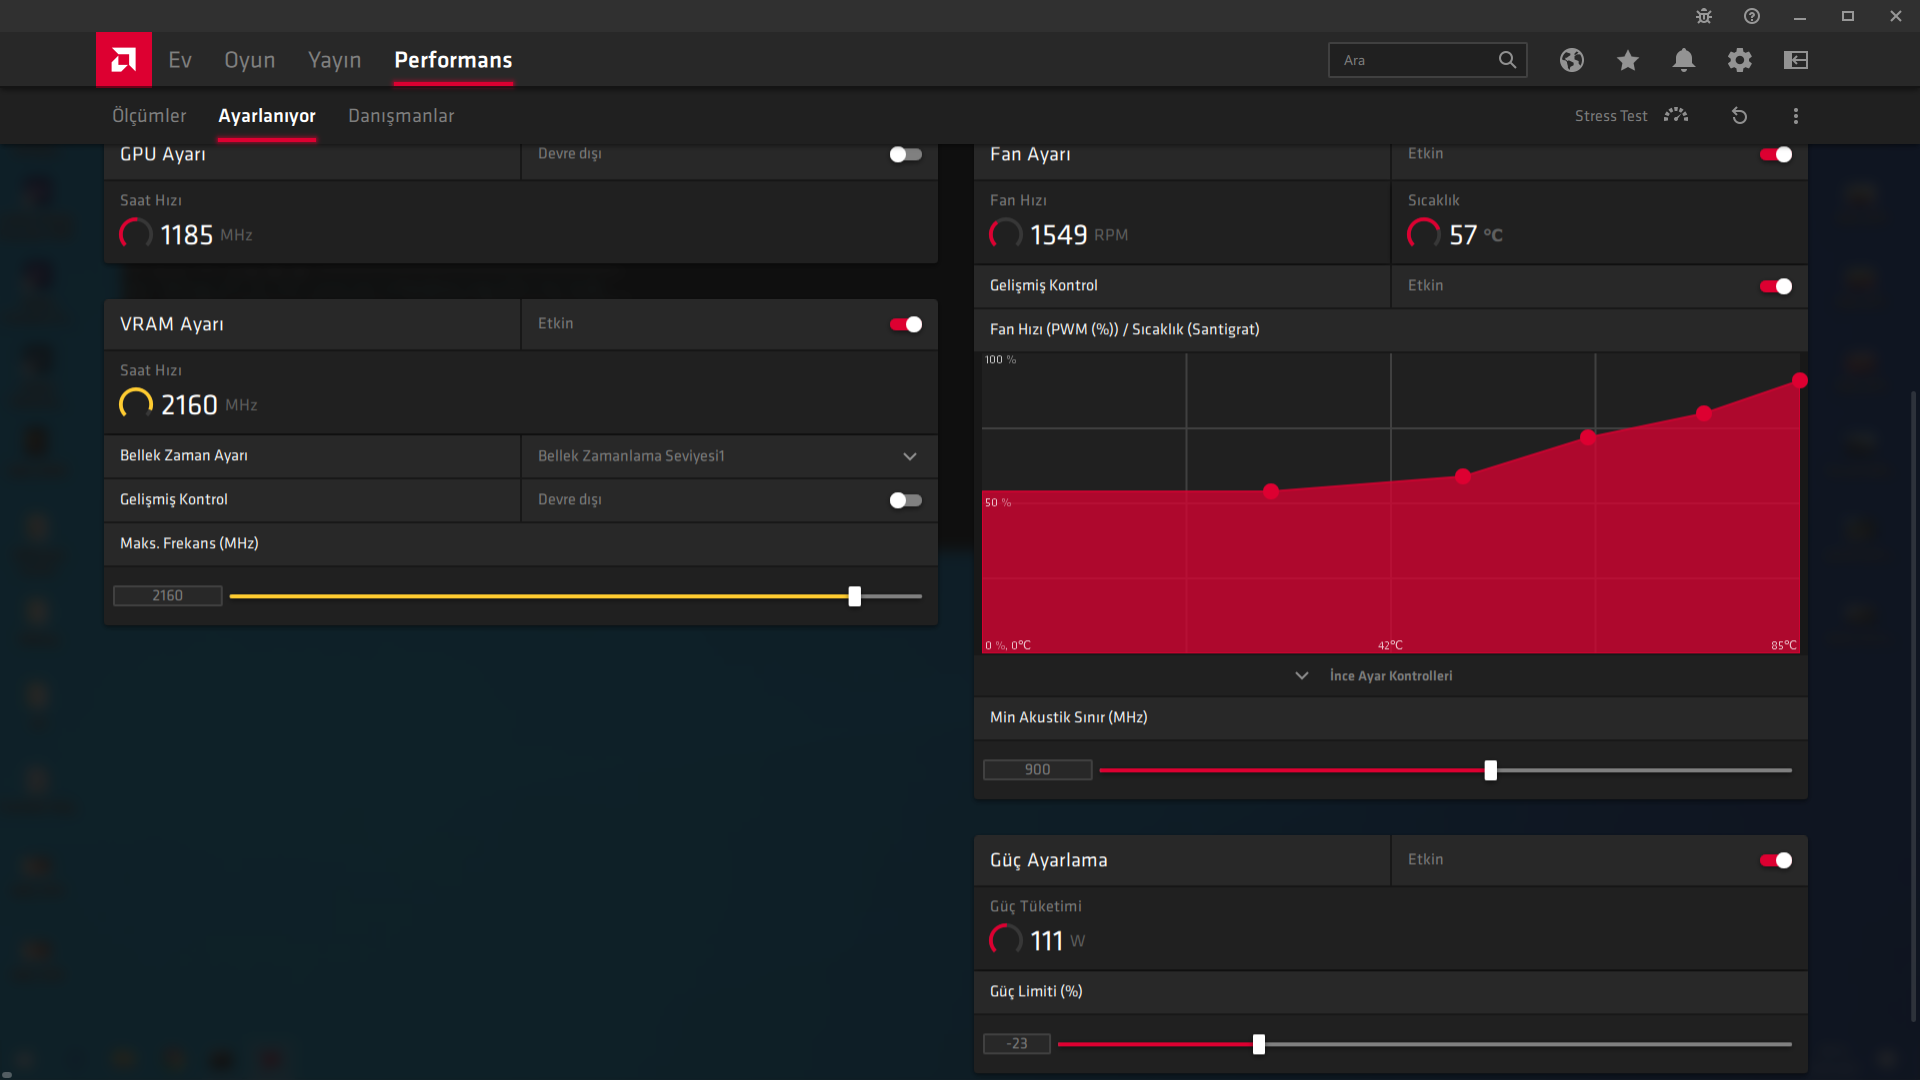Viewport: 1920px width, 1080px height.
Task: Click the Ara search field
Action: pos(1415,60)
